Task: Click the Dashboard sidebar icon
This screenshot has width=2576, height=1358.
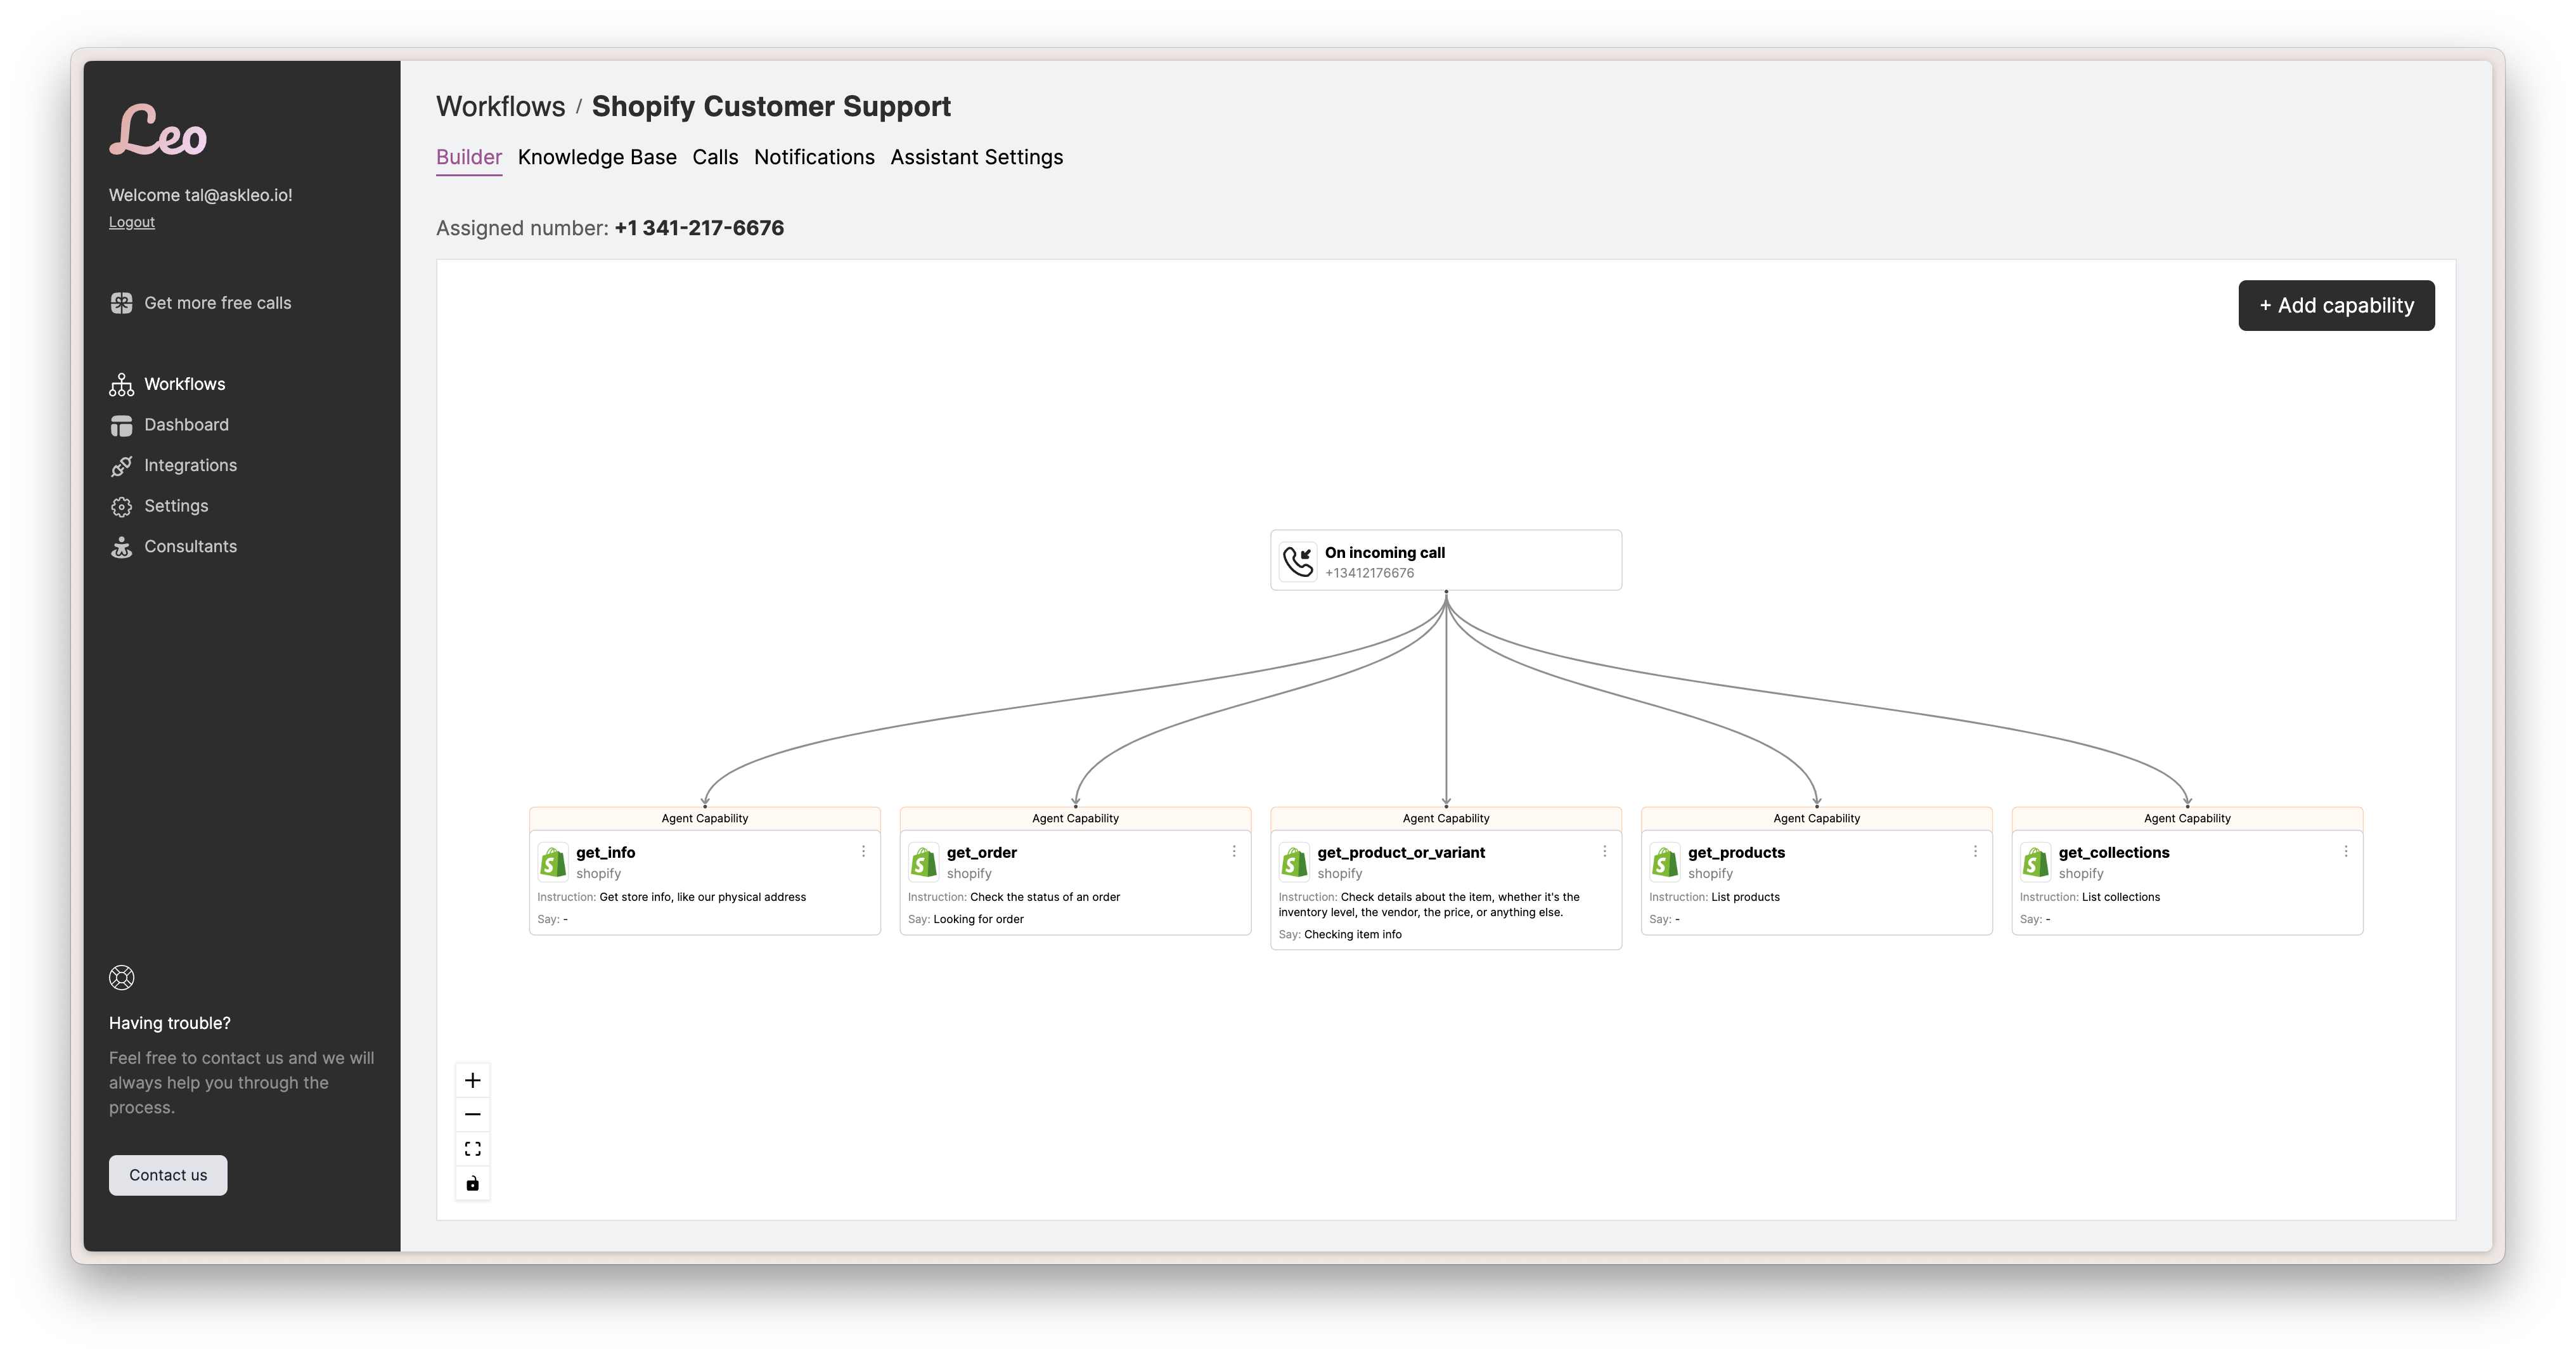Action: point(121,424)
